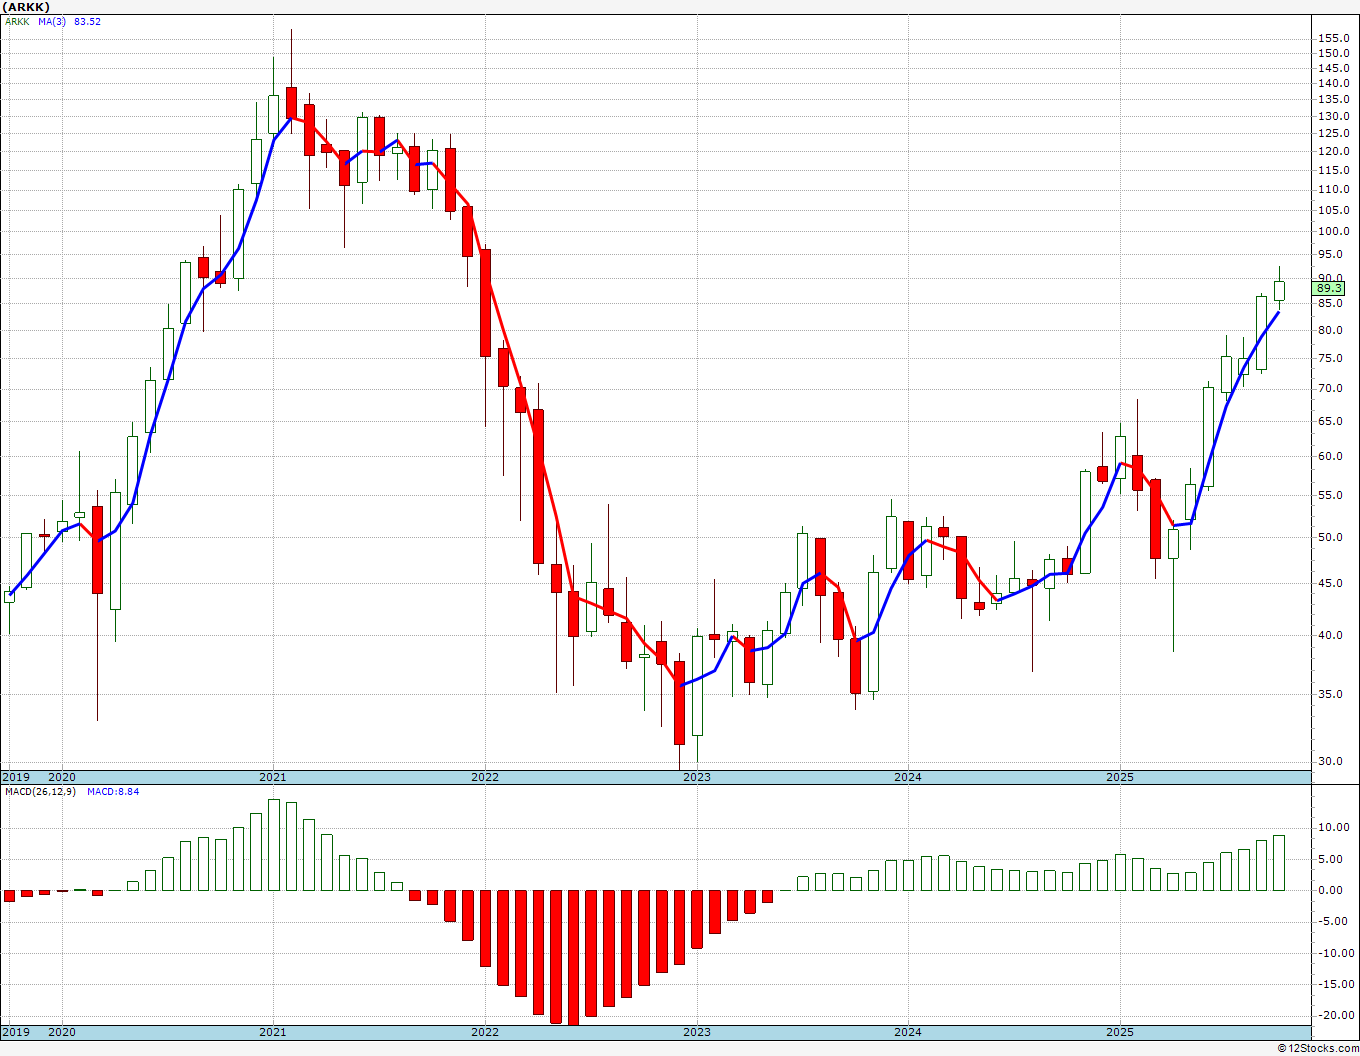Viewport: 1360px width, 1056px height.
Task: Click 2023 on the MACD panel time axis
Action: (x=697, y=1032)
